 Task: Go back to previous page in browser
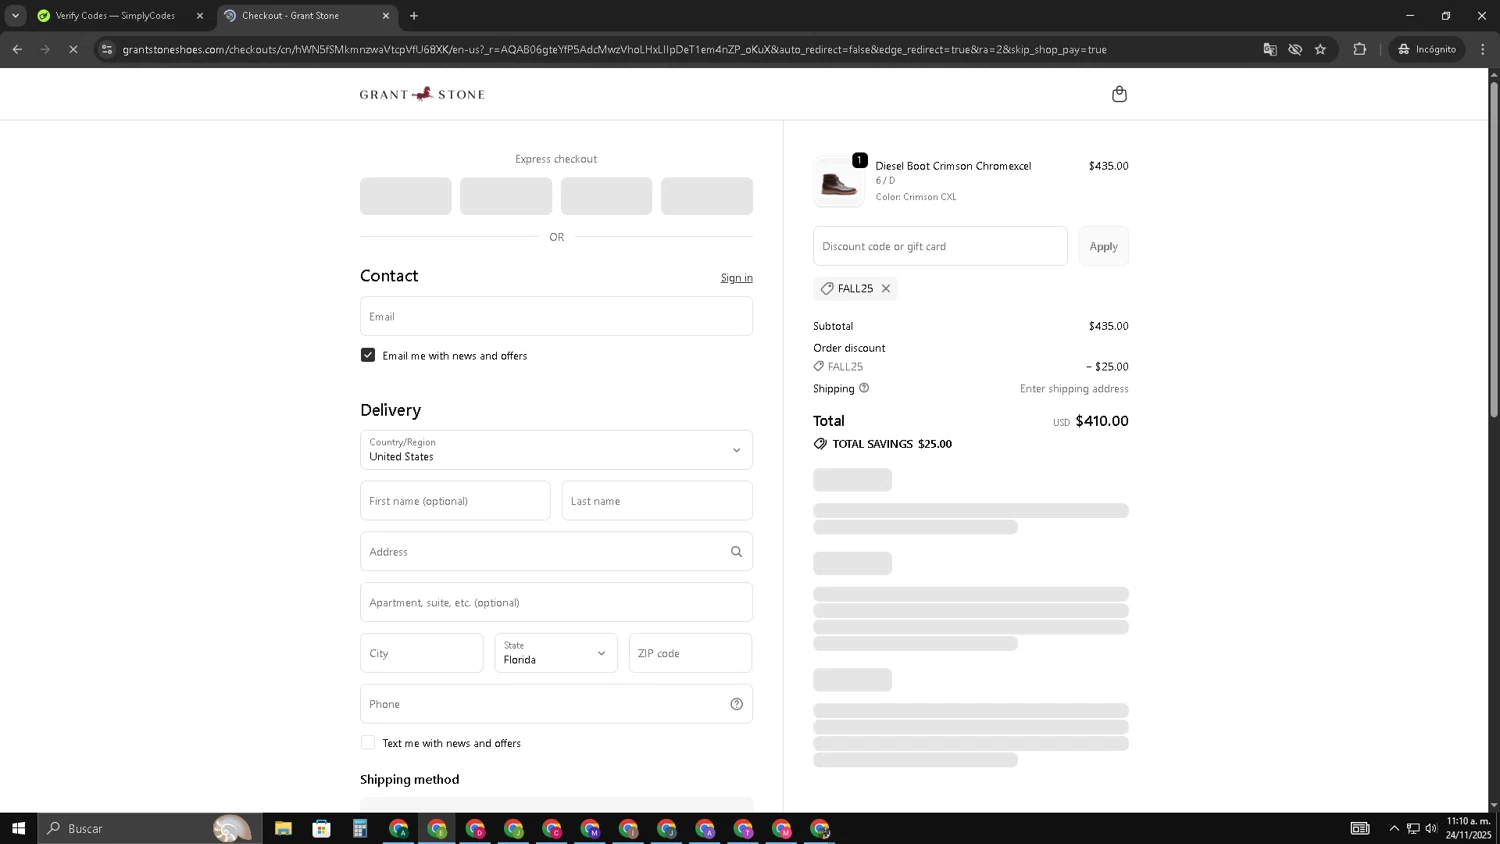[17, 49]
